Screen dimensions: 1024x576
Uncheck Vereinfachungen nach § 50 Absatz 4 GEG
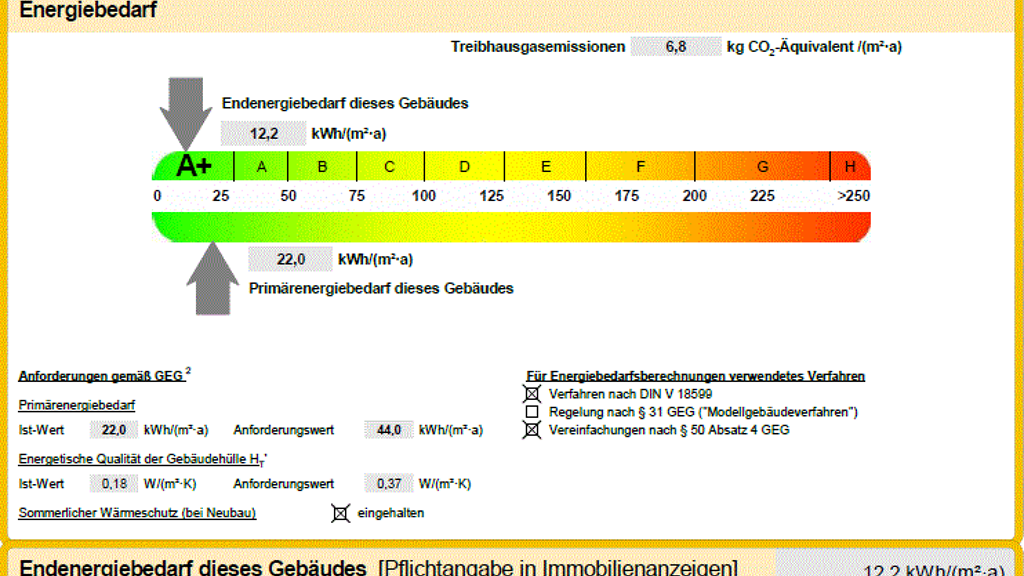532,430
